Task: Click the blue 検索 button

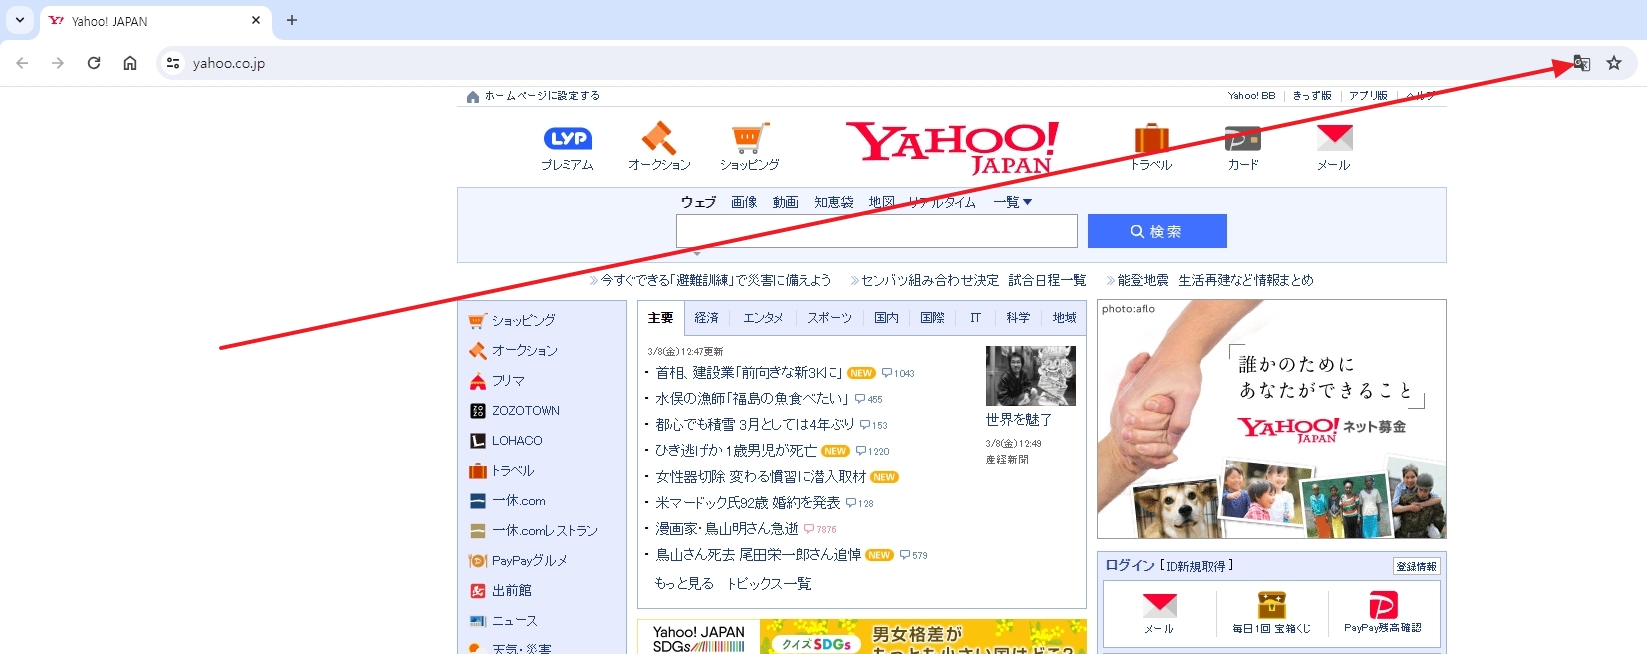Action: click(1157, 231)
